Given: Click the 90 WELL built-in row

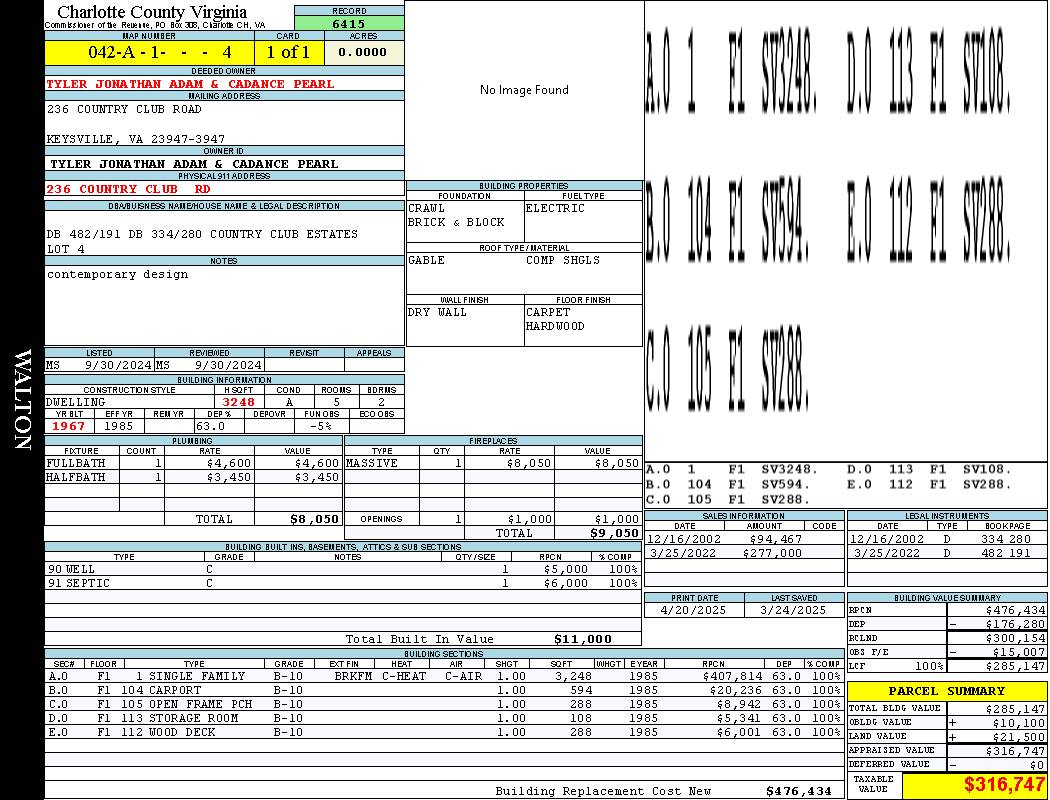Looking at the screenshot, I should 343,570.
